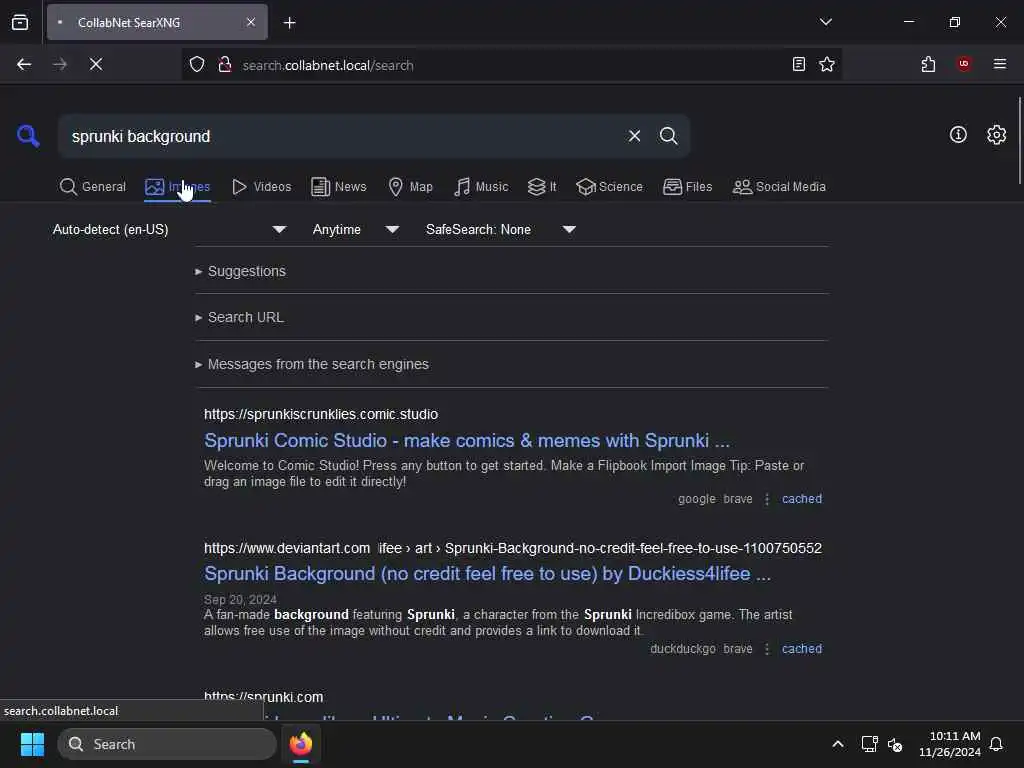The height and width of the screenshot is (768, 1024).
Task: Switch to General search category
Action: (x=92, y=187)
